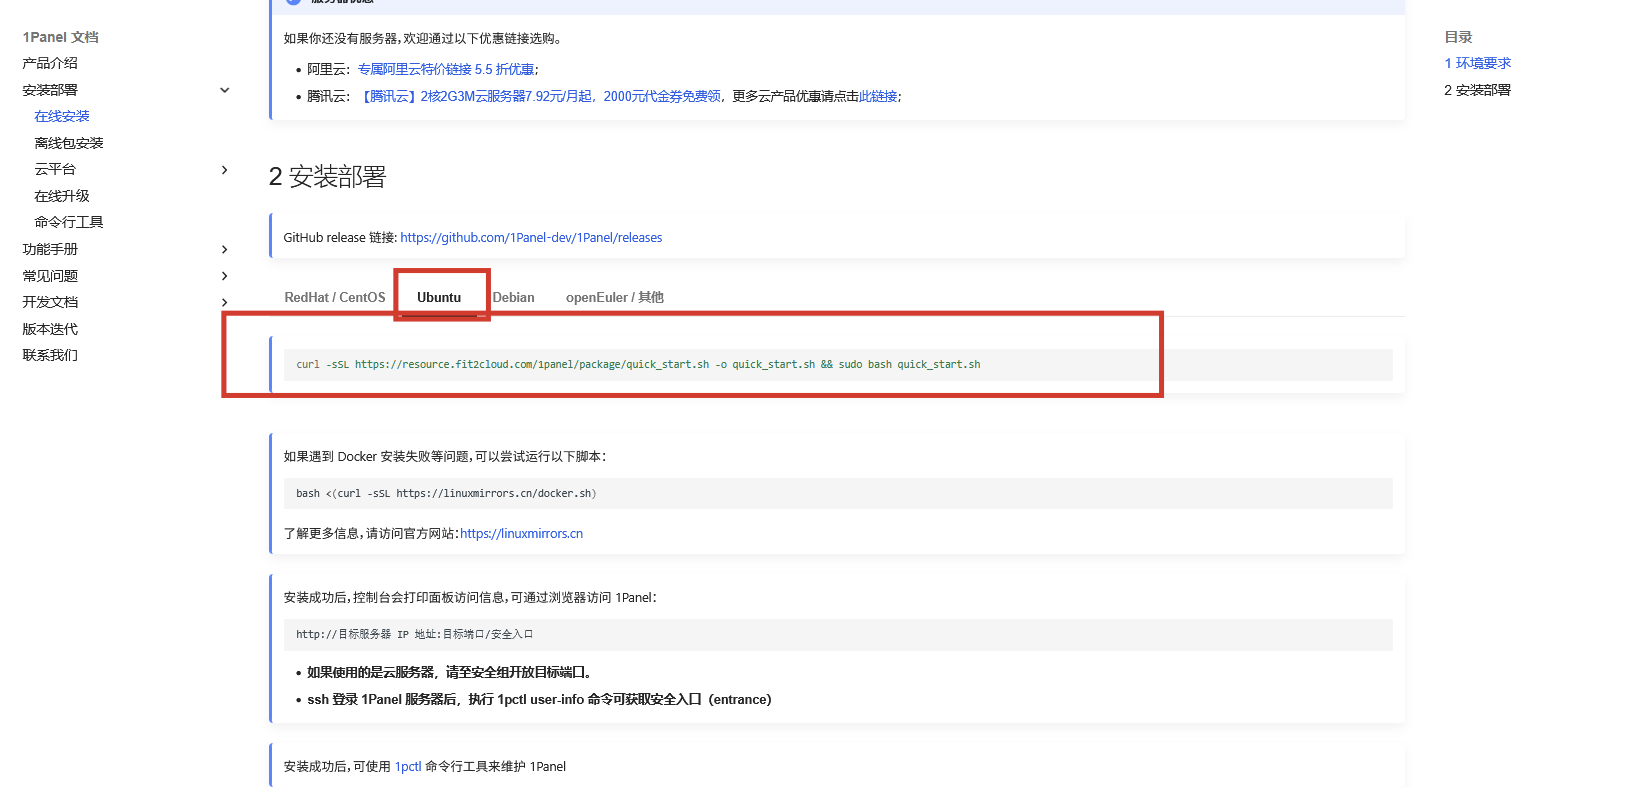Select 云平台 sidebar item
Image resolution: width=1648 pixels, height=787 pixels.
[55, 169]
